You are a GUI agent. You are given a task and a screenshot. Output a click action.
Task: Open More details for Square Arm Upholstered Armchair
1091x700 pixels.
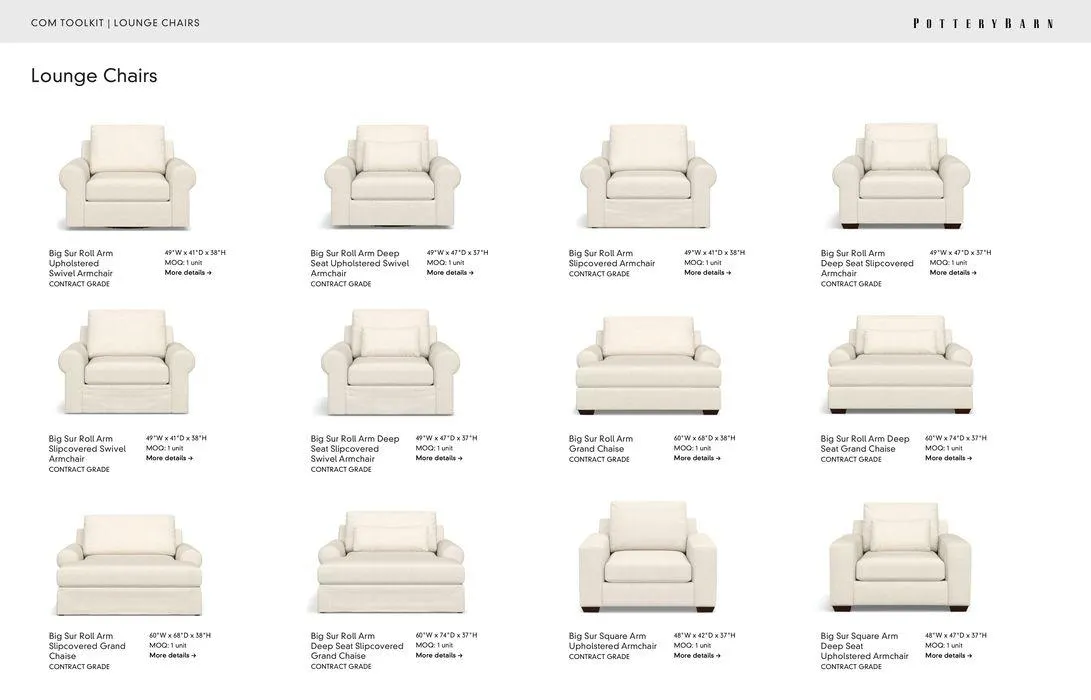pos(696,655)
